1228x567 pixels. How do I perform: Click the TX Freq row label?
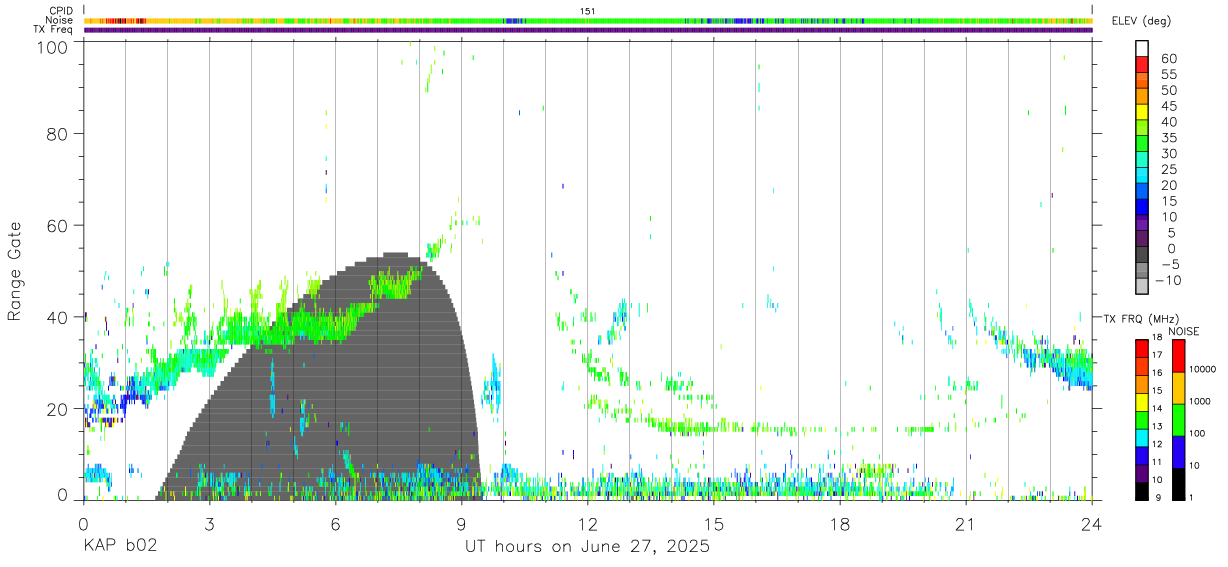tap(53, 30)
